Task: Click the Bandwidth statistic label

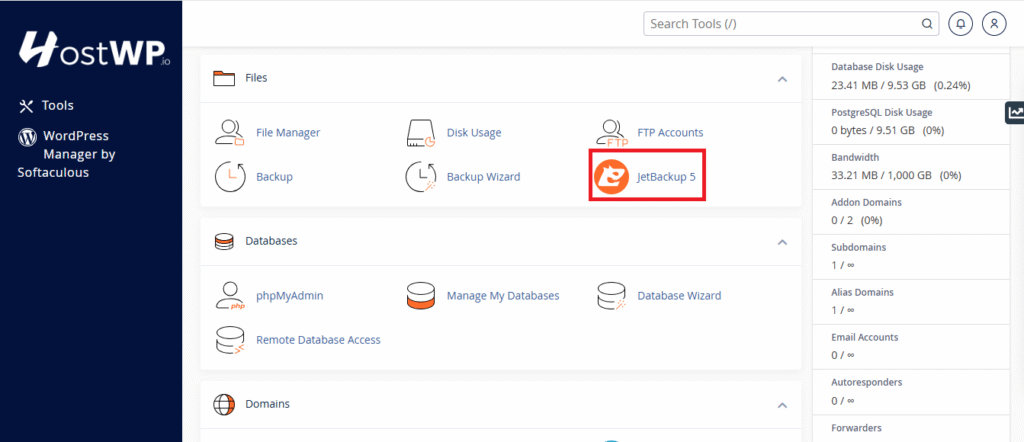Action: (855, 157)
